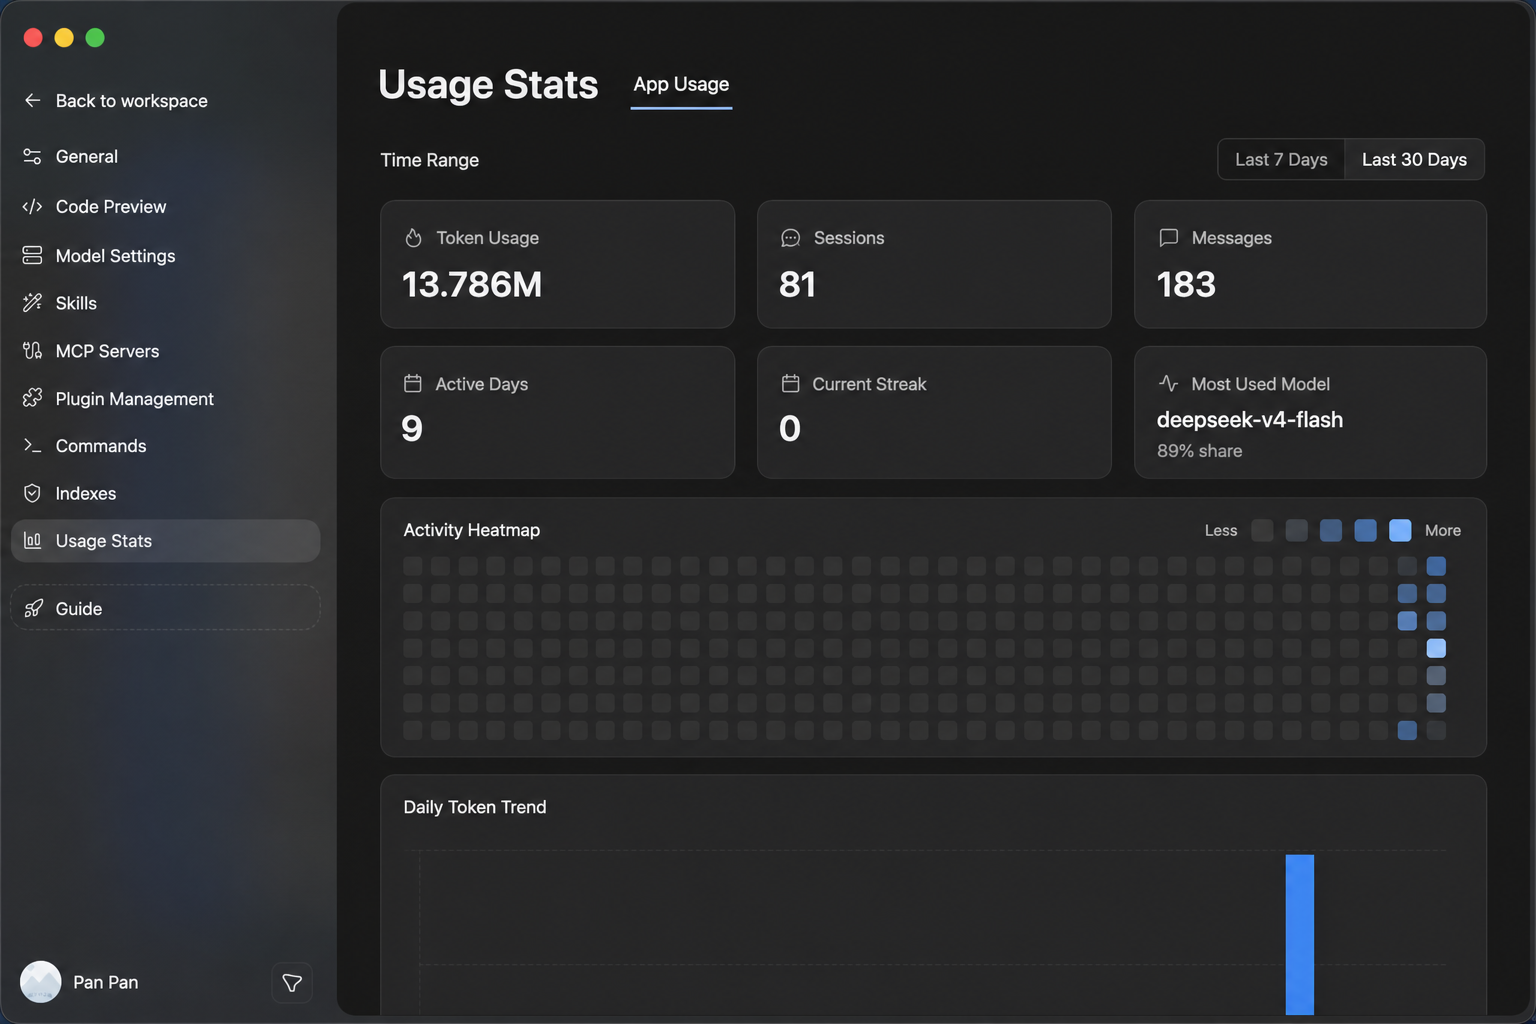Click the Current Streak value 0
This screenshot has height=1024, width=1536.
790,429
